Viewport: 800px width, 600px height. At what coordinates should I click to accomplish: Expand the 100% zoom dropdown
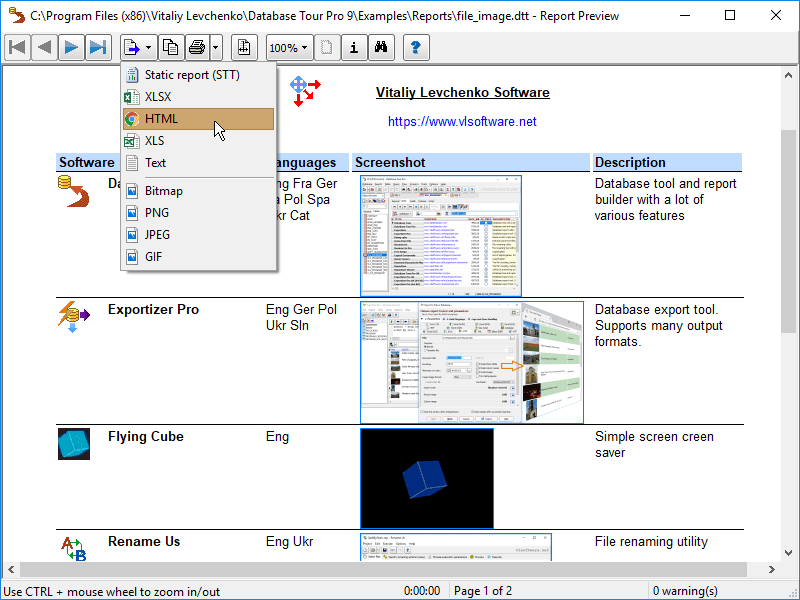click(x=289, y=47)
